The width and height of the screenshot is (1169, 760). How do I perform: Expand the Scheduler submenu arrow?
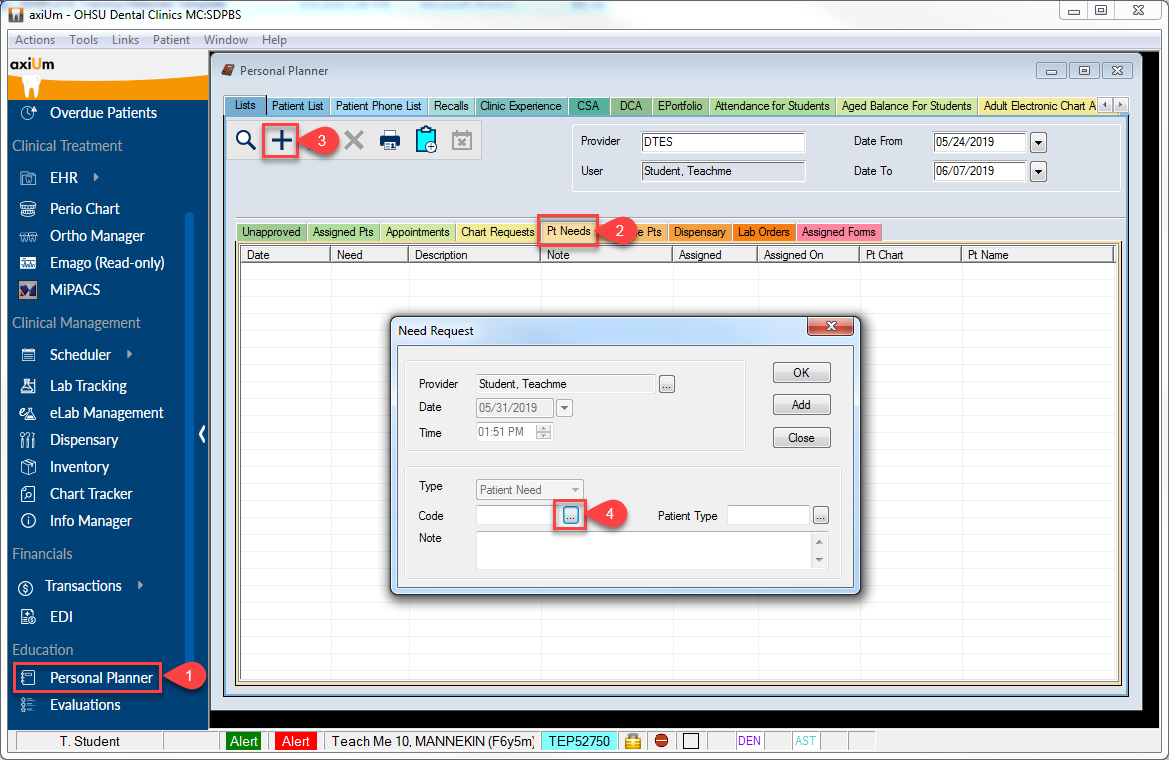pos(130,354)
